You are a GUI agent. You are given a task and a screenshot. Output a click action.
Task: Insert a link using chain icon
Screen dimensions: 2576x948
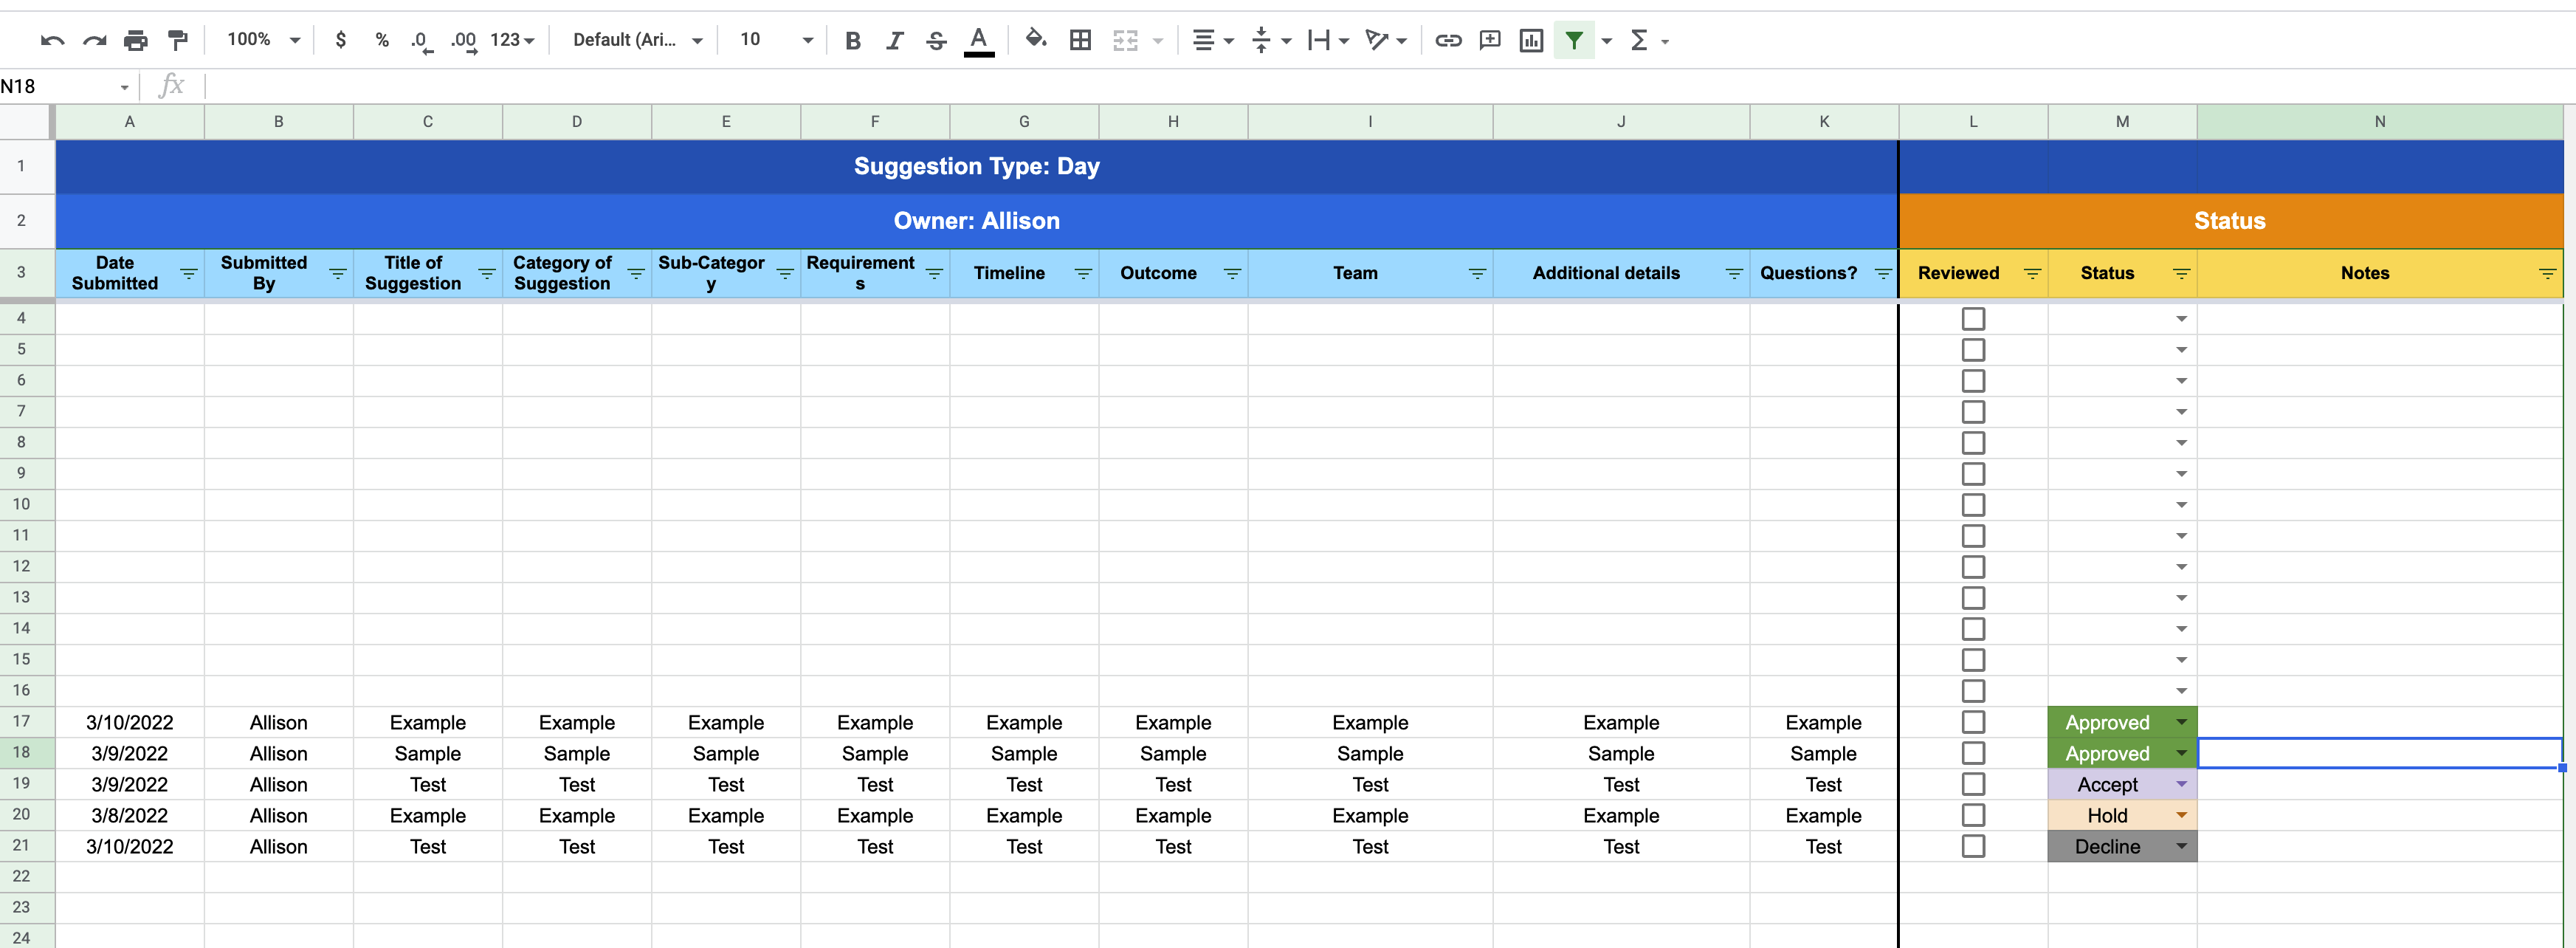pos(1448,40)
